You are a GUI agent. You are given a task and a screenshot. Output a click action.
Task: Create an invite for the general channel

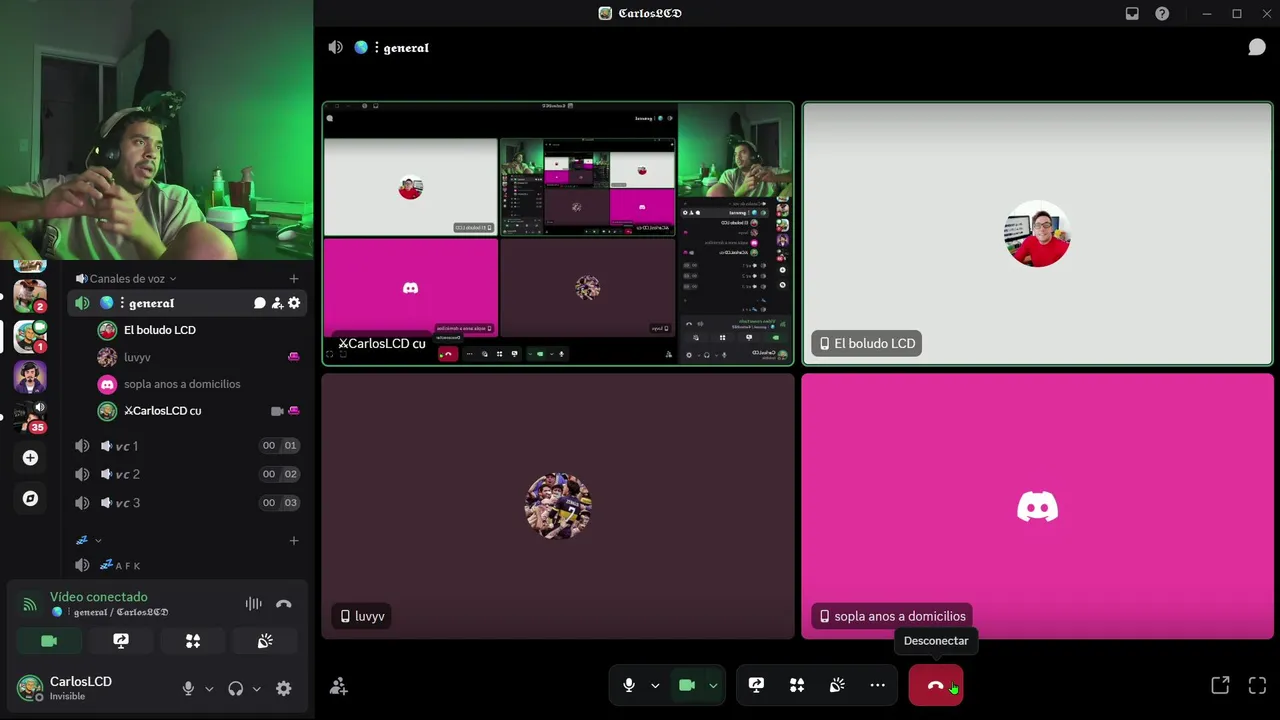[x=277, y=303]
